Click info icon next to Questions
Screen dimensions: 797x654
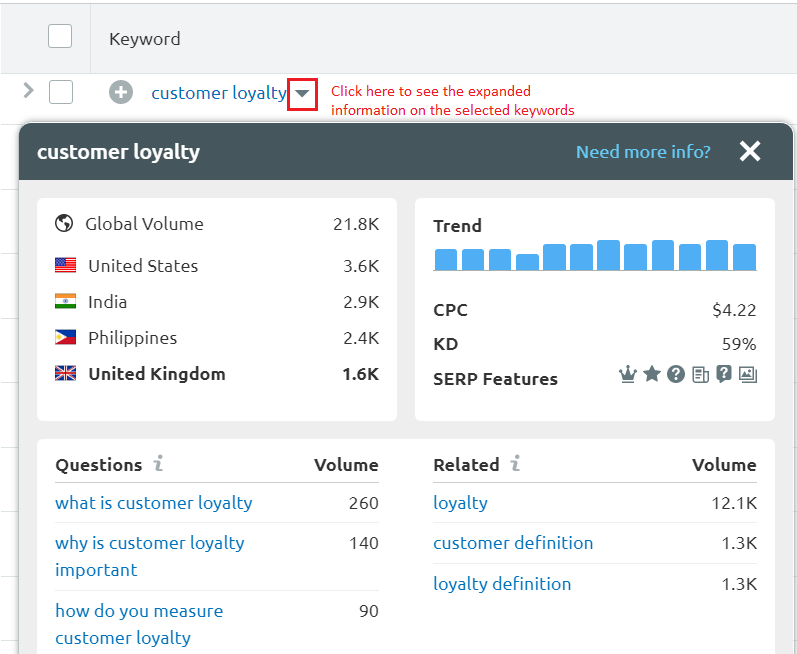click(x=158, y=464)
